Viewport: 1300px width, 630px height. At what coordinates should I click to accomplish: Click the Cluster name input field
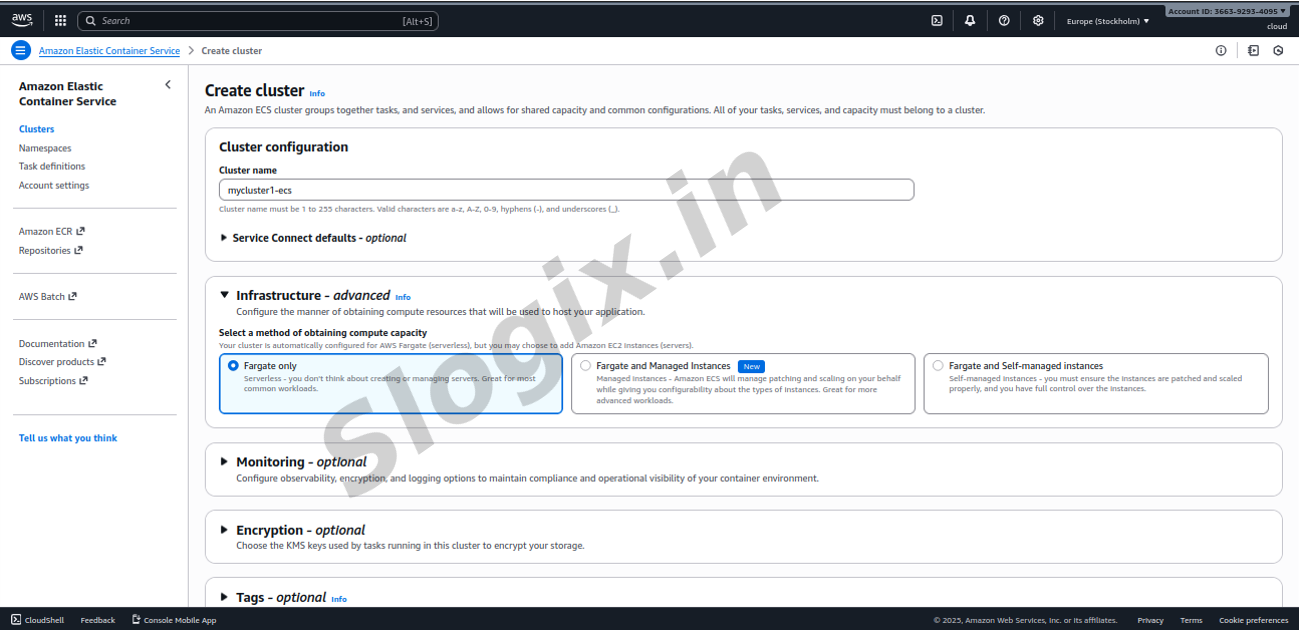(x=566, y=190)
